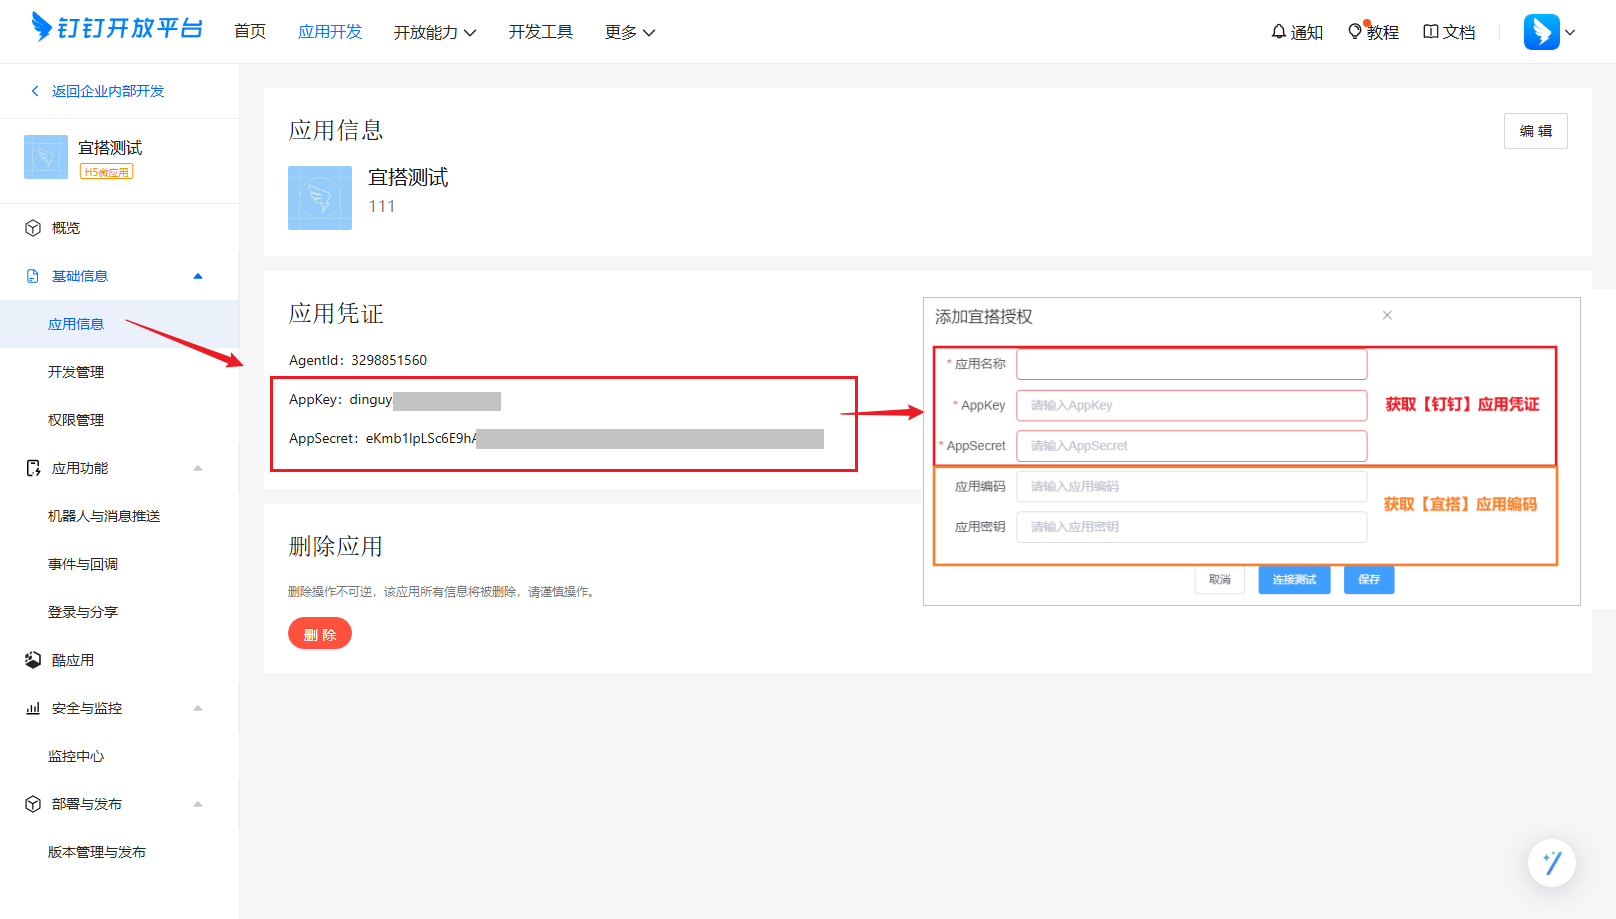Click the 删除操作不可逆 warning text
Viewport: 1616px width, 919px height.
[443, 592]
